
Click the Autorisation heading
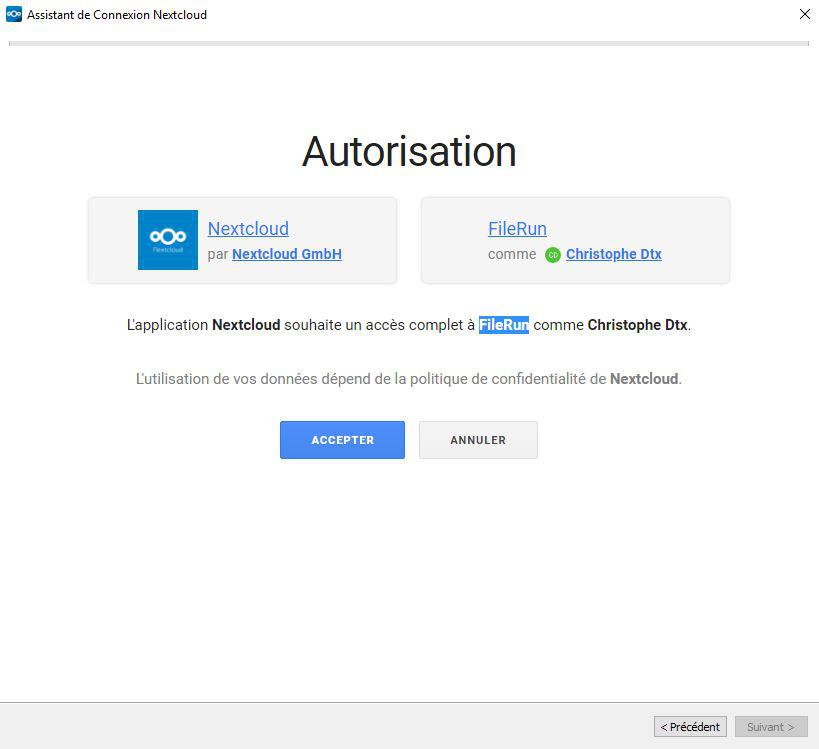tap(409, 151)
